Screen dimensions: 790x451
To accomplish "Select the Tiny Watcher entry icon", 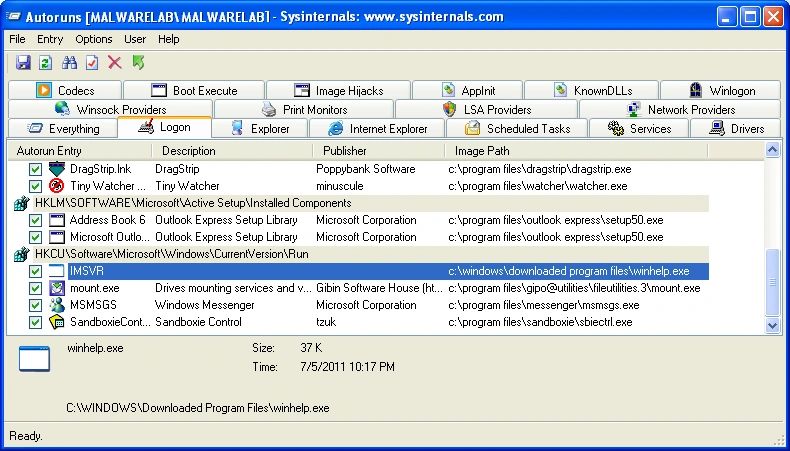I will point(57,186).
